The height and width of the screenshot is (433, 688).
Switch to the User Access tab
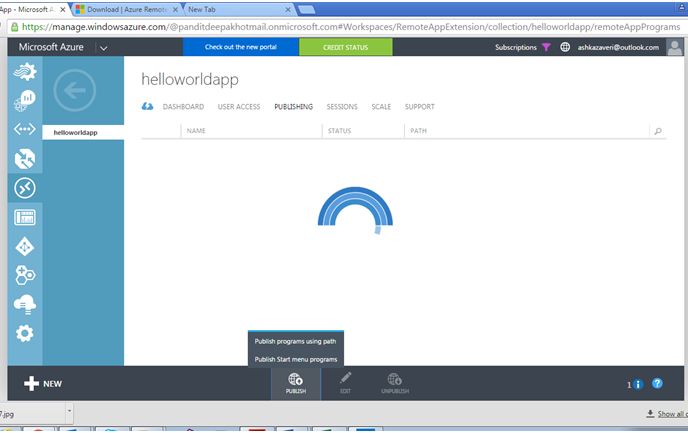tap(239, 107)
